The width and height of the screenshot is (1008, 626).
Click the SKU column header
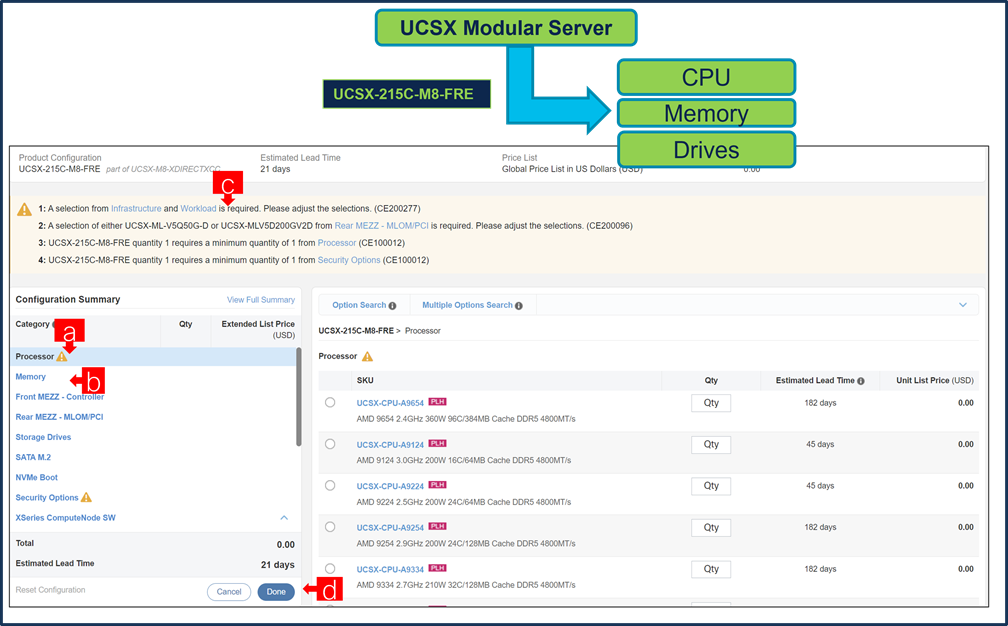coord(365,380)
